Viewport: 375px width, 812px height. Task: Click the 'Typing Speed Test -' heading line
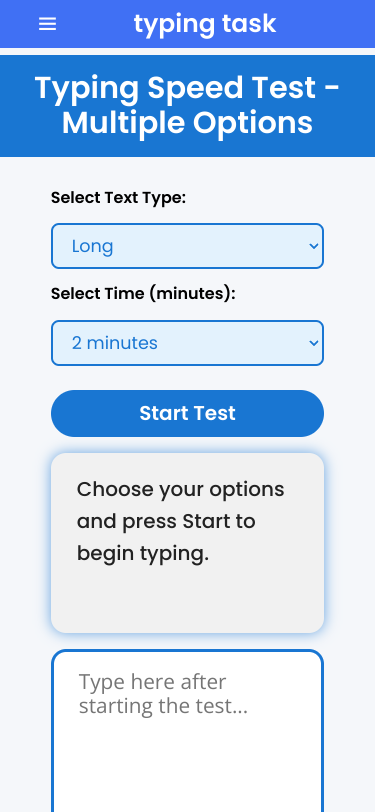pyautogui.click(x=188, y=88)
